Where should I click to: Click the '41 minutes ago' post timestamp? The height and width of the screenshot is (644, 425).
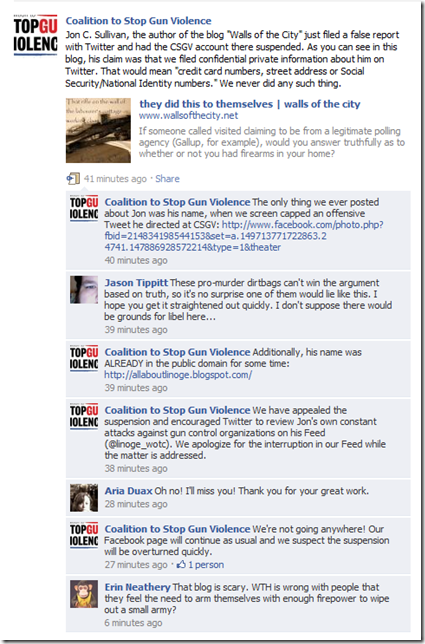(115, 179)
